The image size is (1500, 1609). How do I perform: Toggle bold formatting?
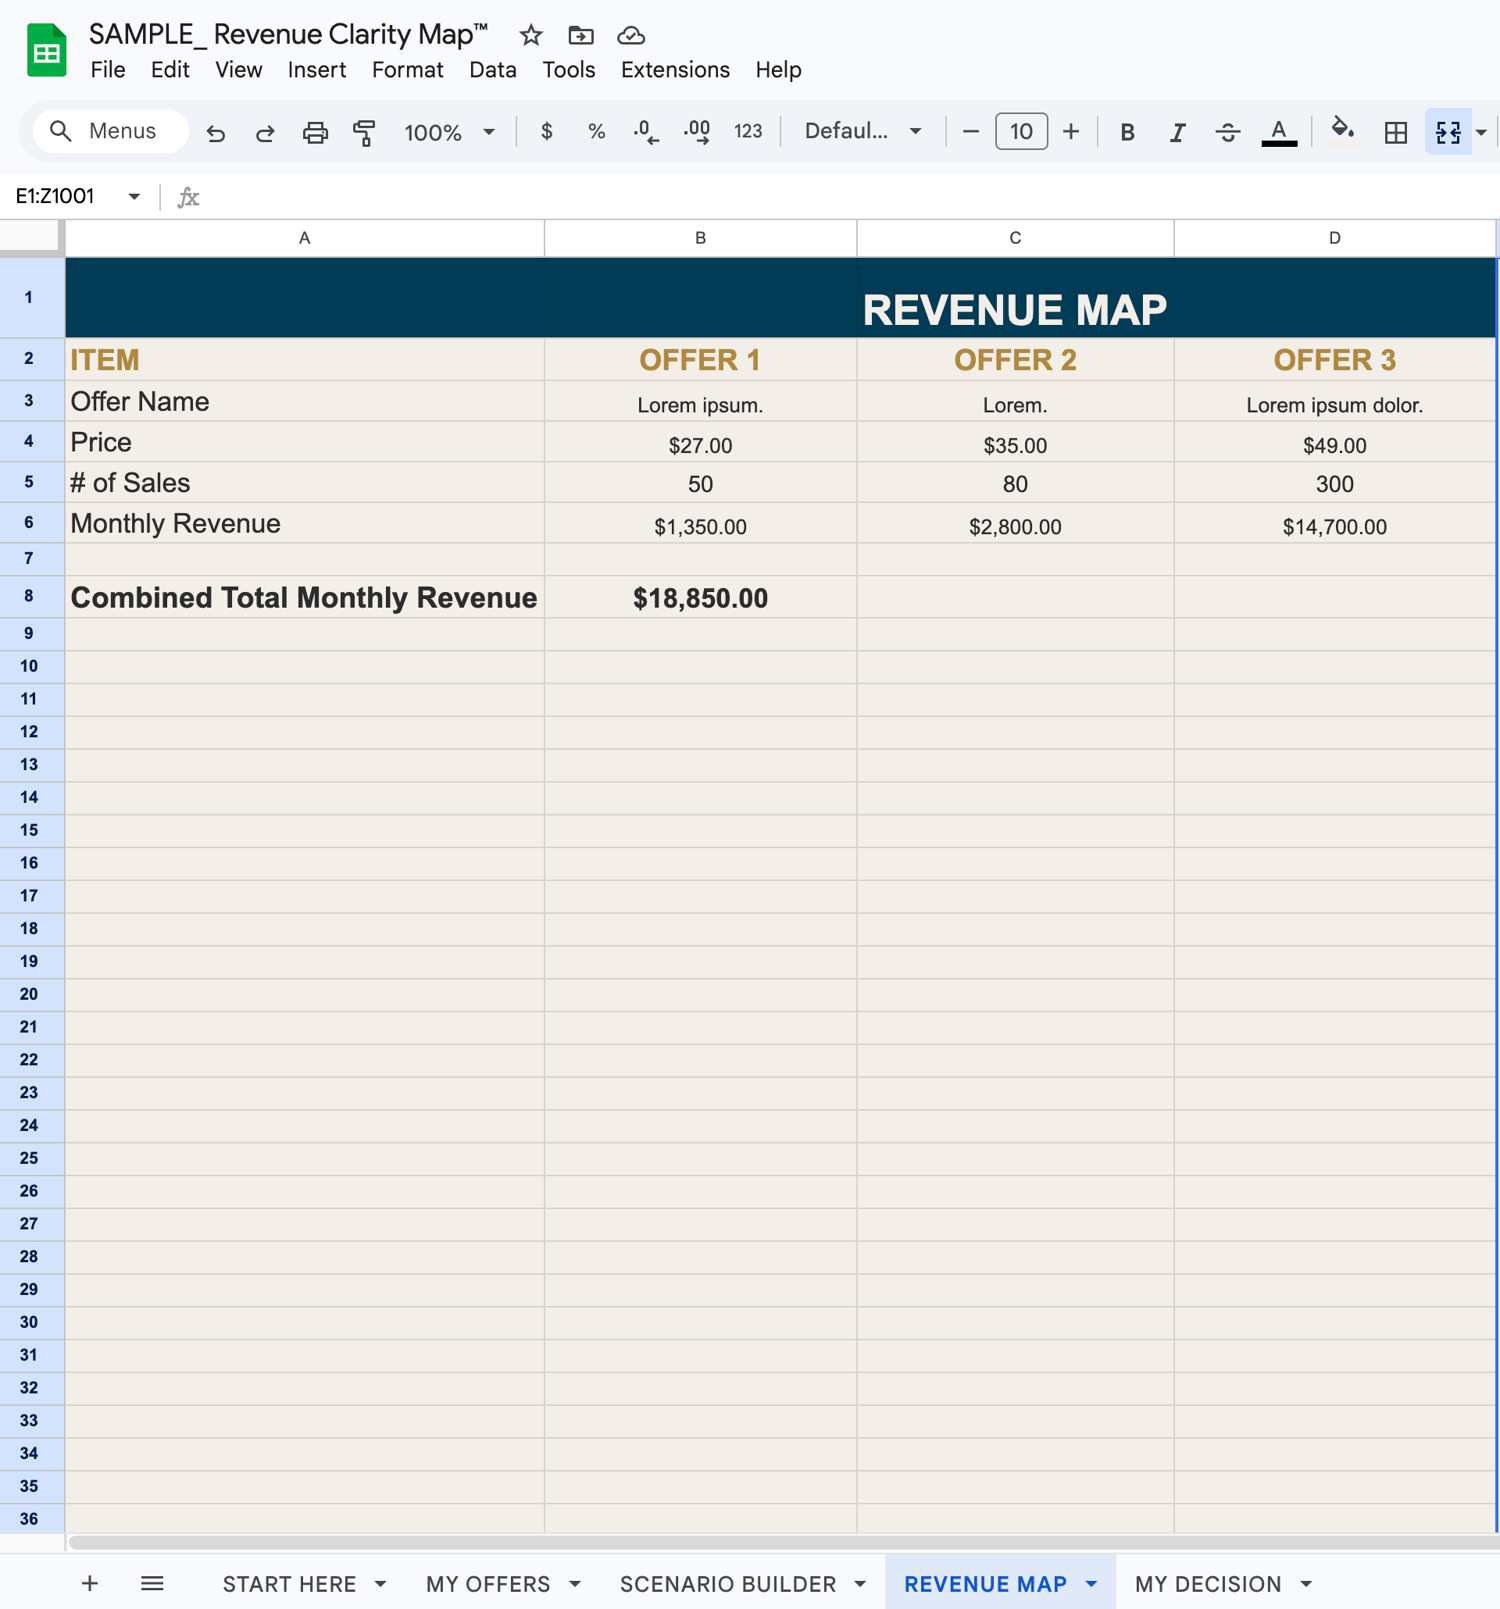pyautogui.click(x=1127, y=132)
